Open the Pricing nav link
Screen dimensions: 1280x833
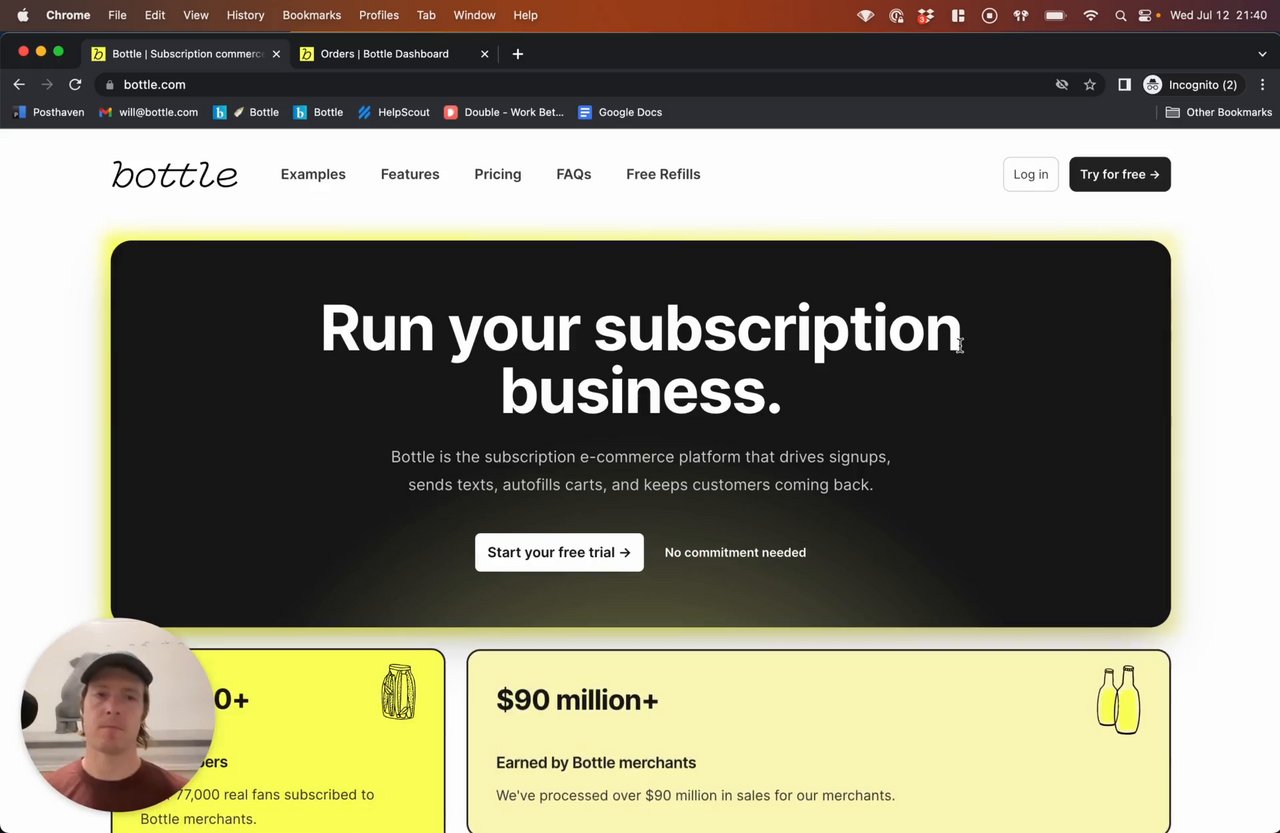click(x=498, y=174)
